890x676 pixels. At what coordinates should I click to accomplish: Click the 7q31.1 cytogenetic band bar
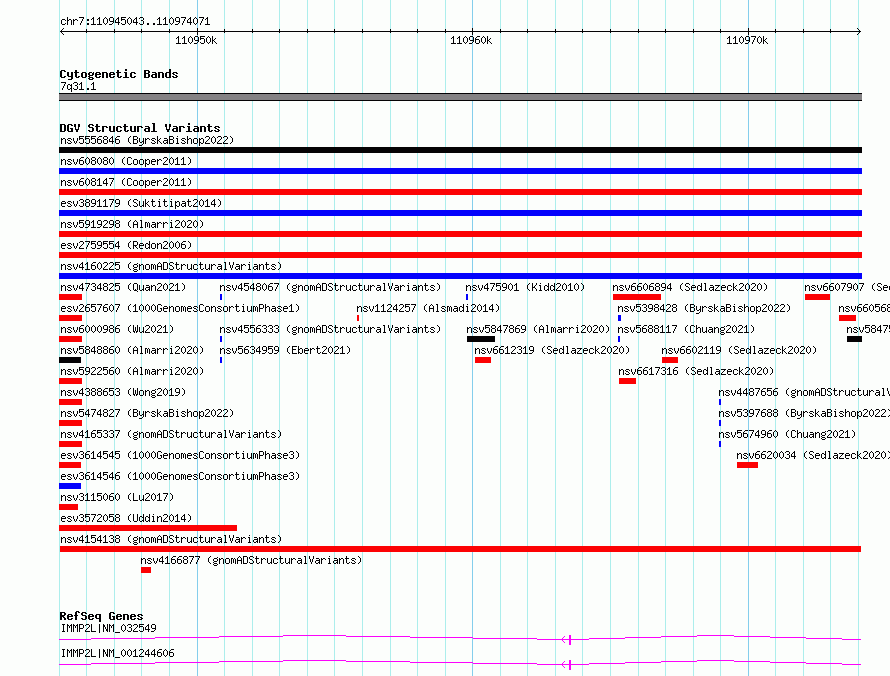pyautogui.click(x=460, y=97)
